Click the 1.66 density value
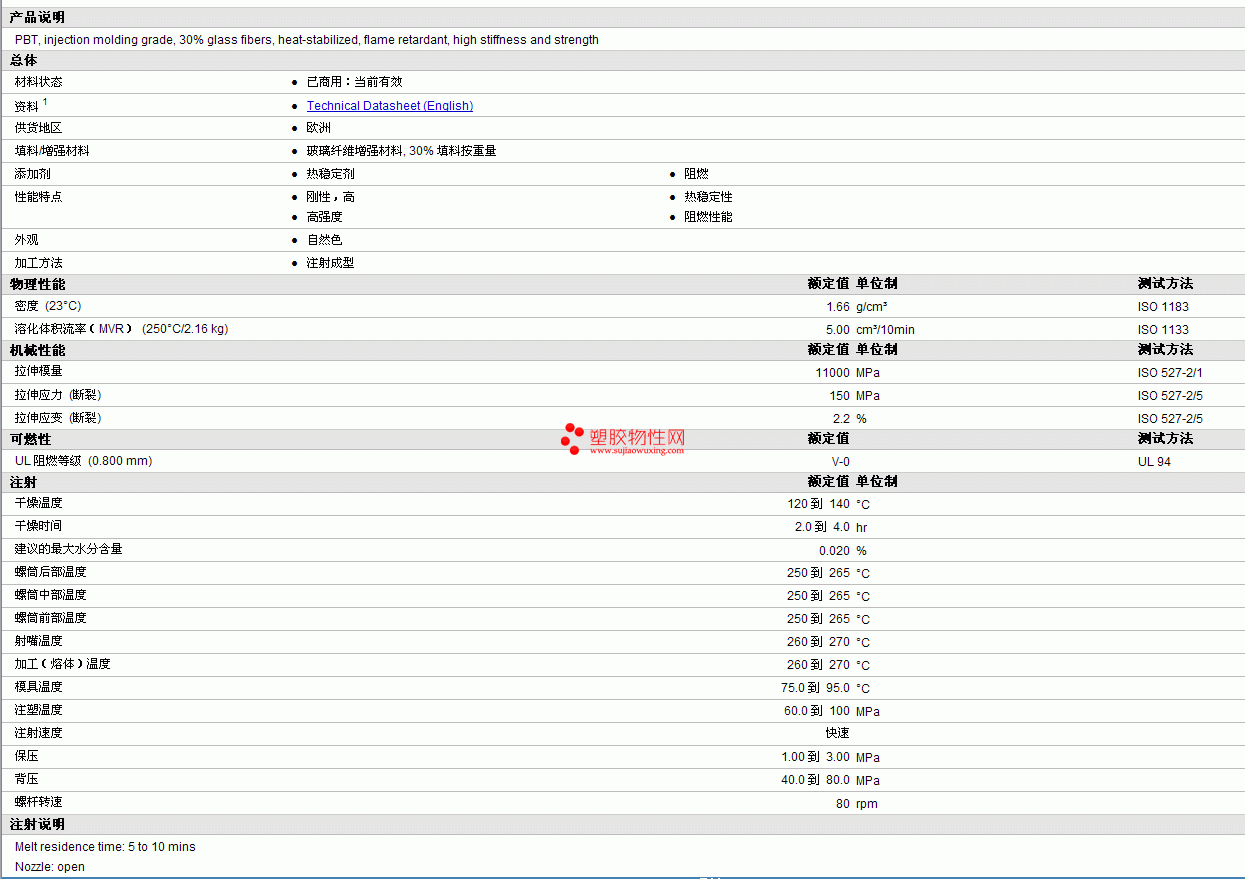Screen dimensions: 1245x879 pos(837,307)
